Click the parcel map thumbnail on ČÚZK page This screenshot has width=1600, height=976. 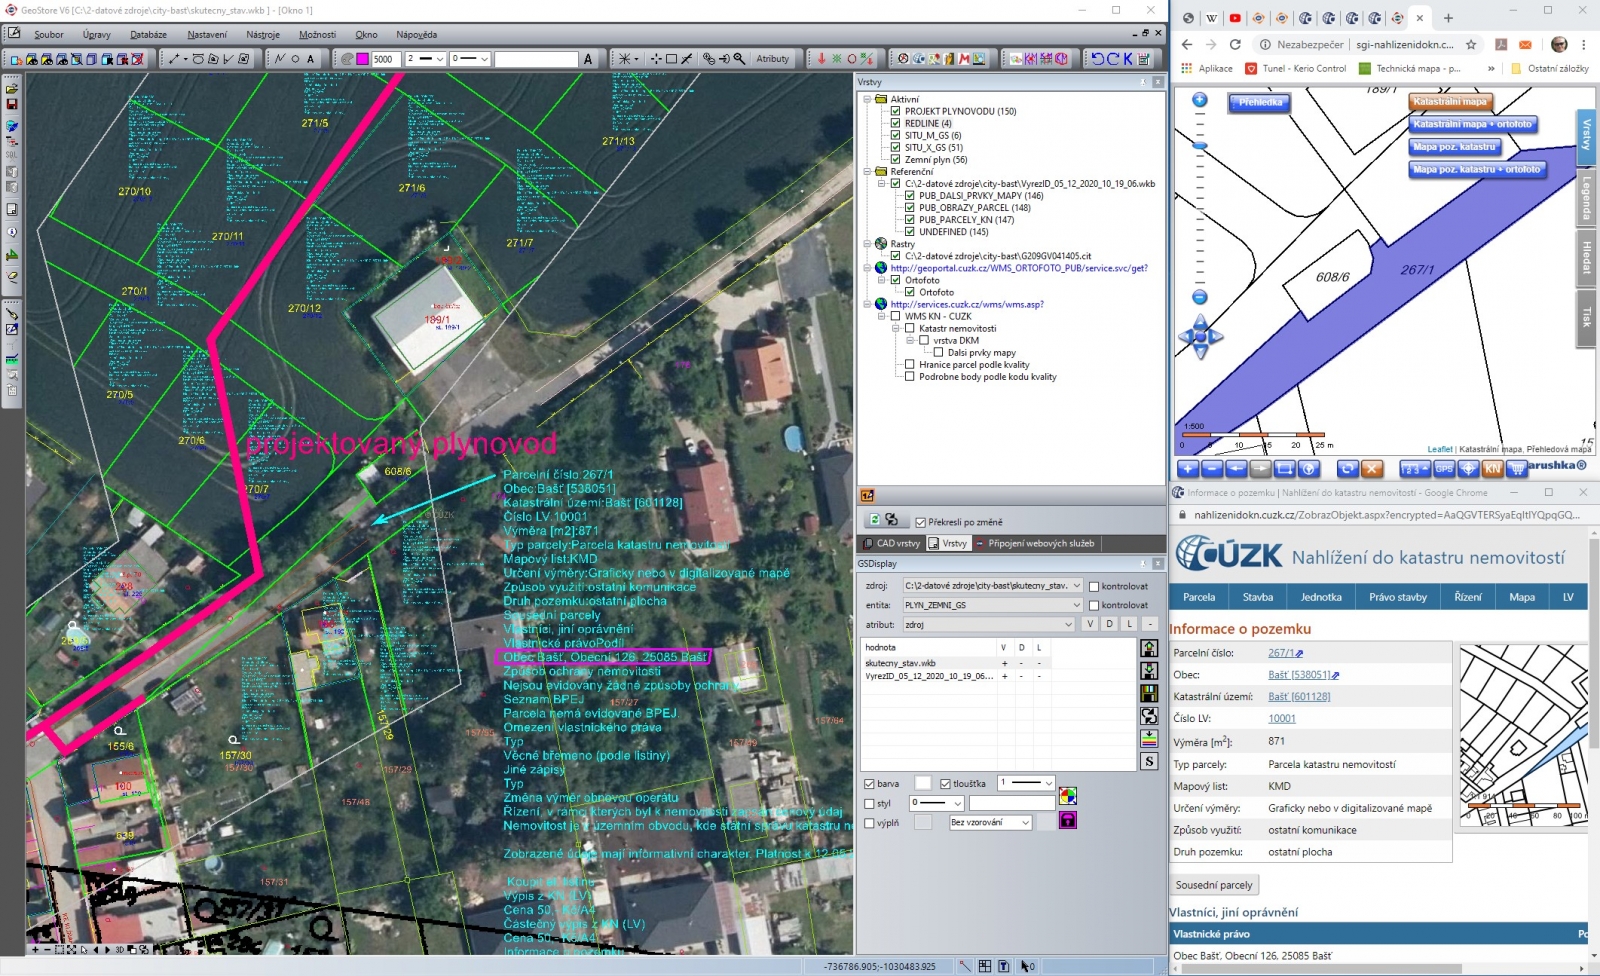[1523, 734]
